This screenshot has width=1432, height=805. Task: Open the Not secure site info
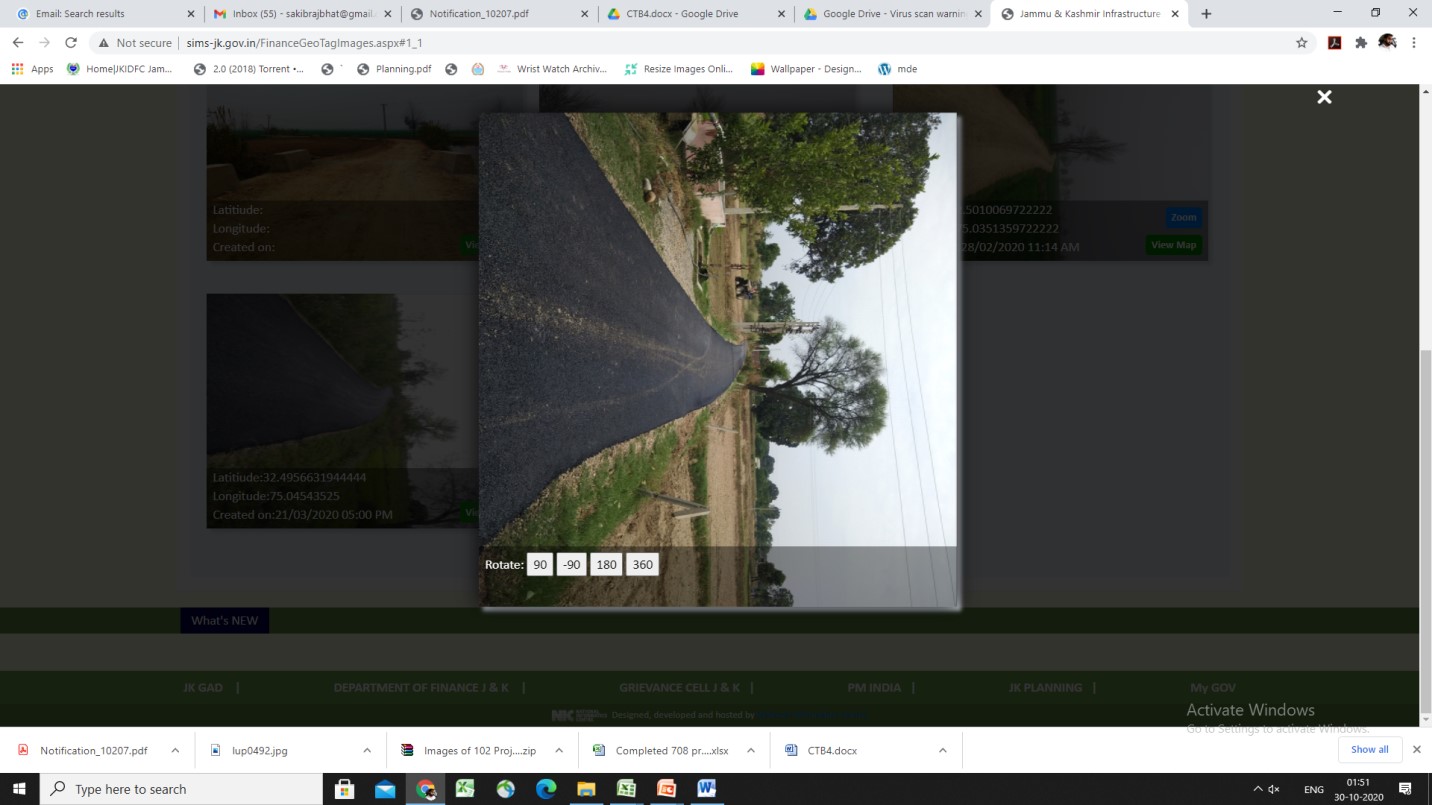134,43
